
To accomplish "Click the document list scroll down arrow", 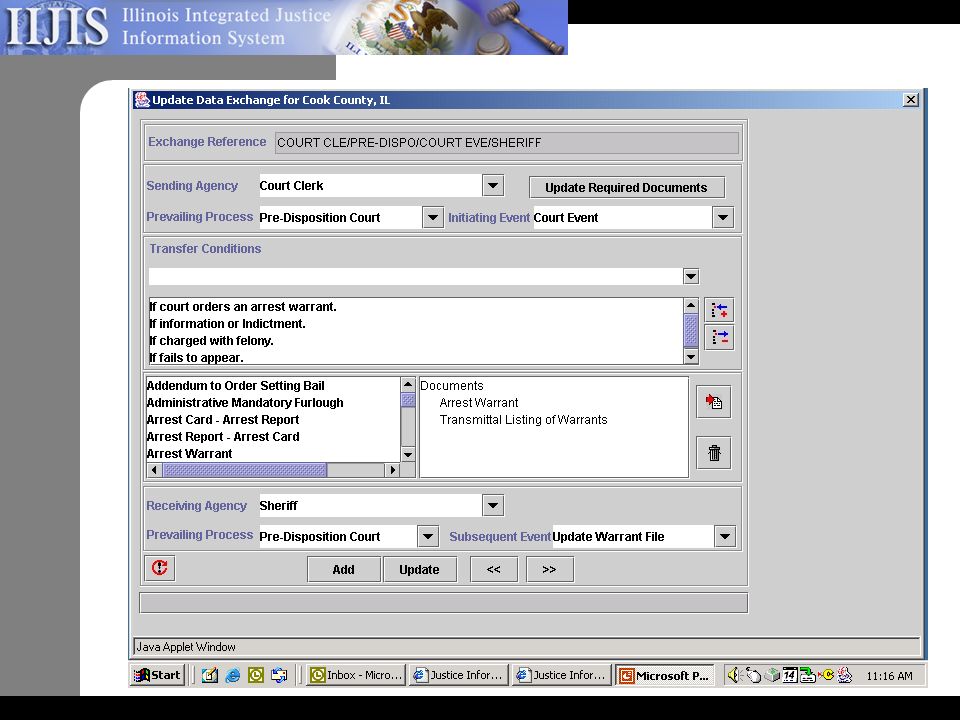I will coord(408,454).
